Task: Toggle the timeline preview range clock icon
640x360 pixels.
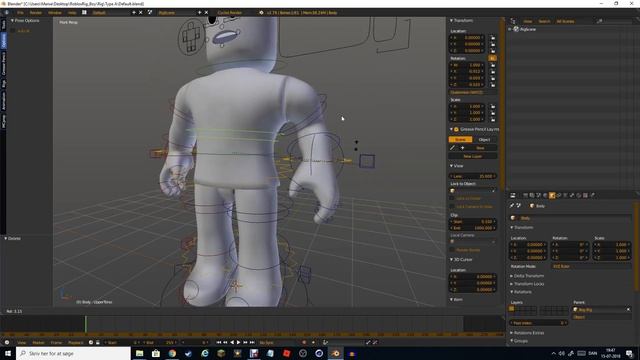Action: point(91,342)
